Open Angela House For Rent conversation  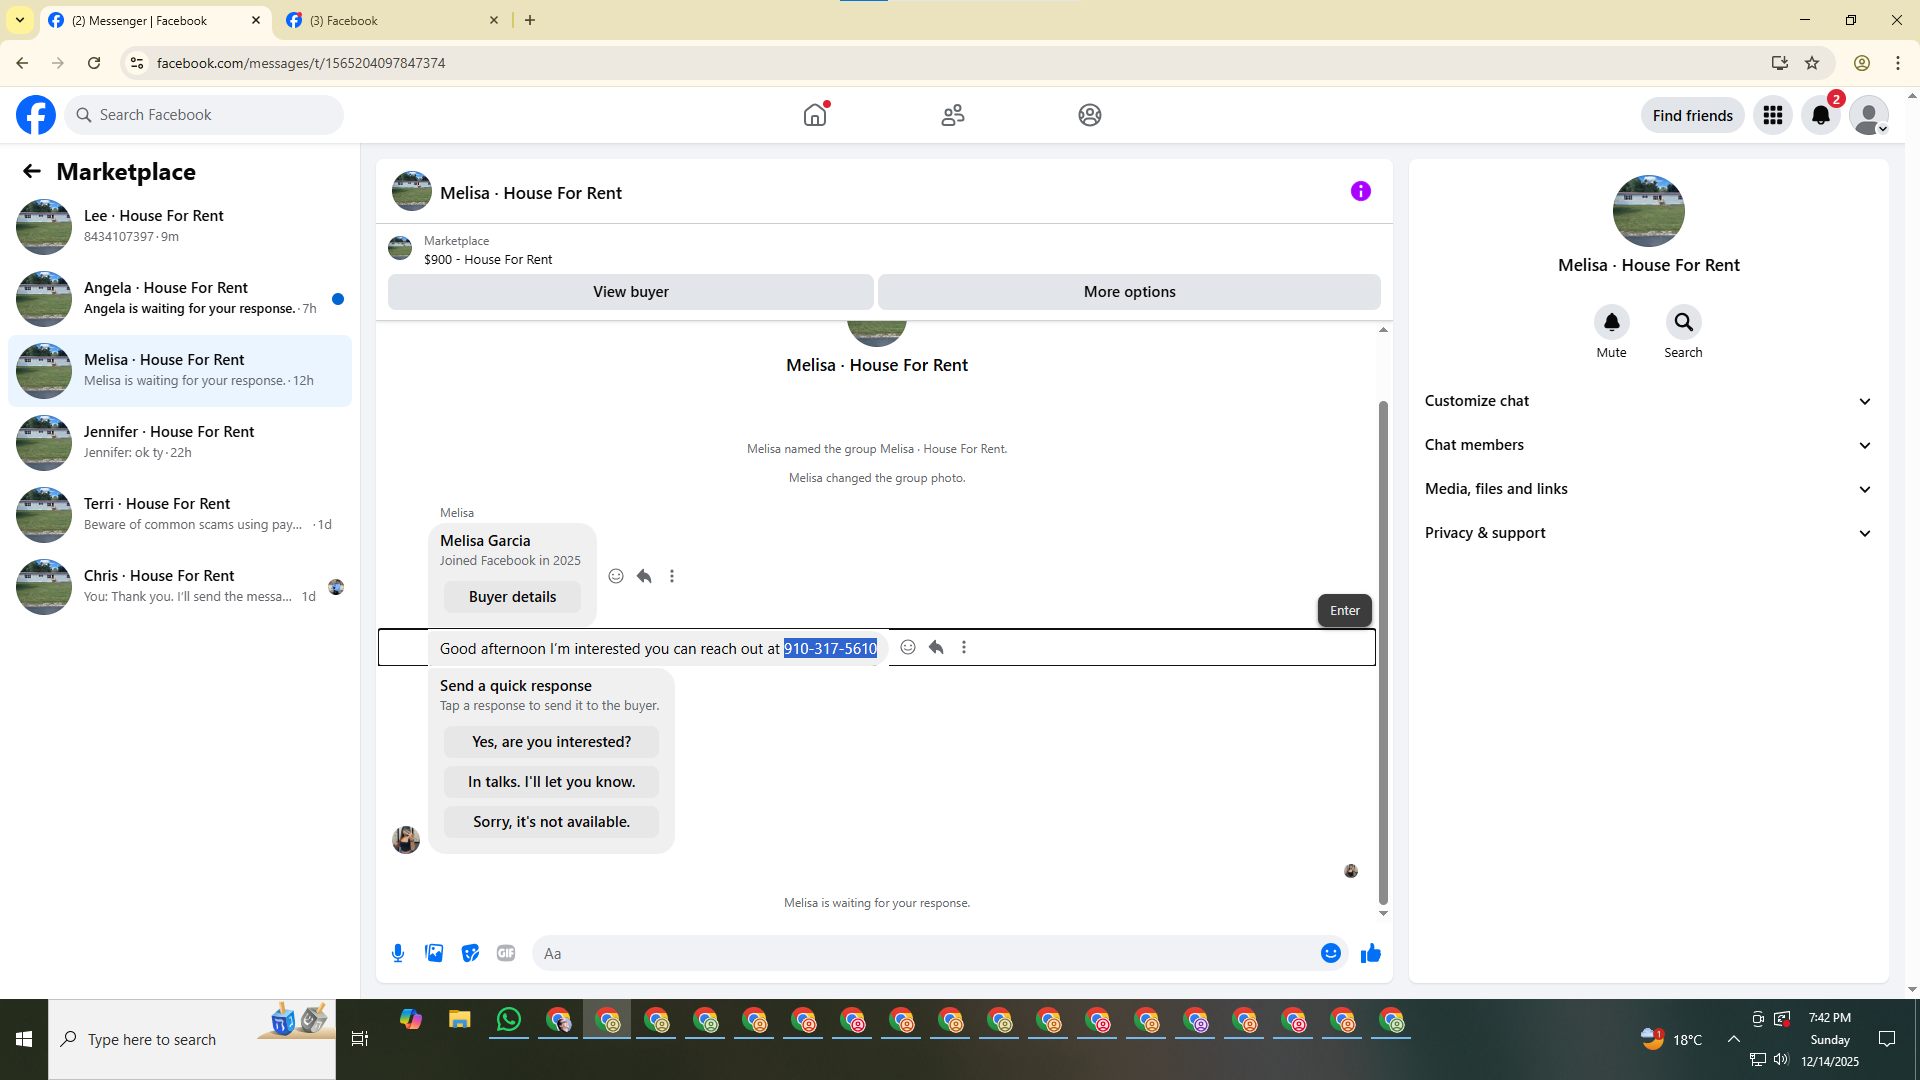click(180, 298)
